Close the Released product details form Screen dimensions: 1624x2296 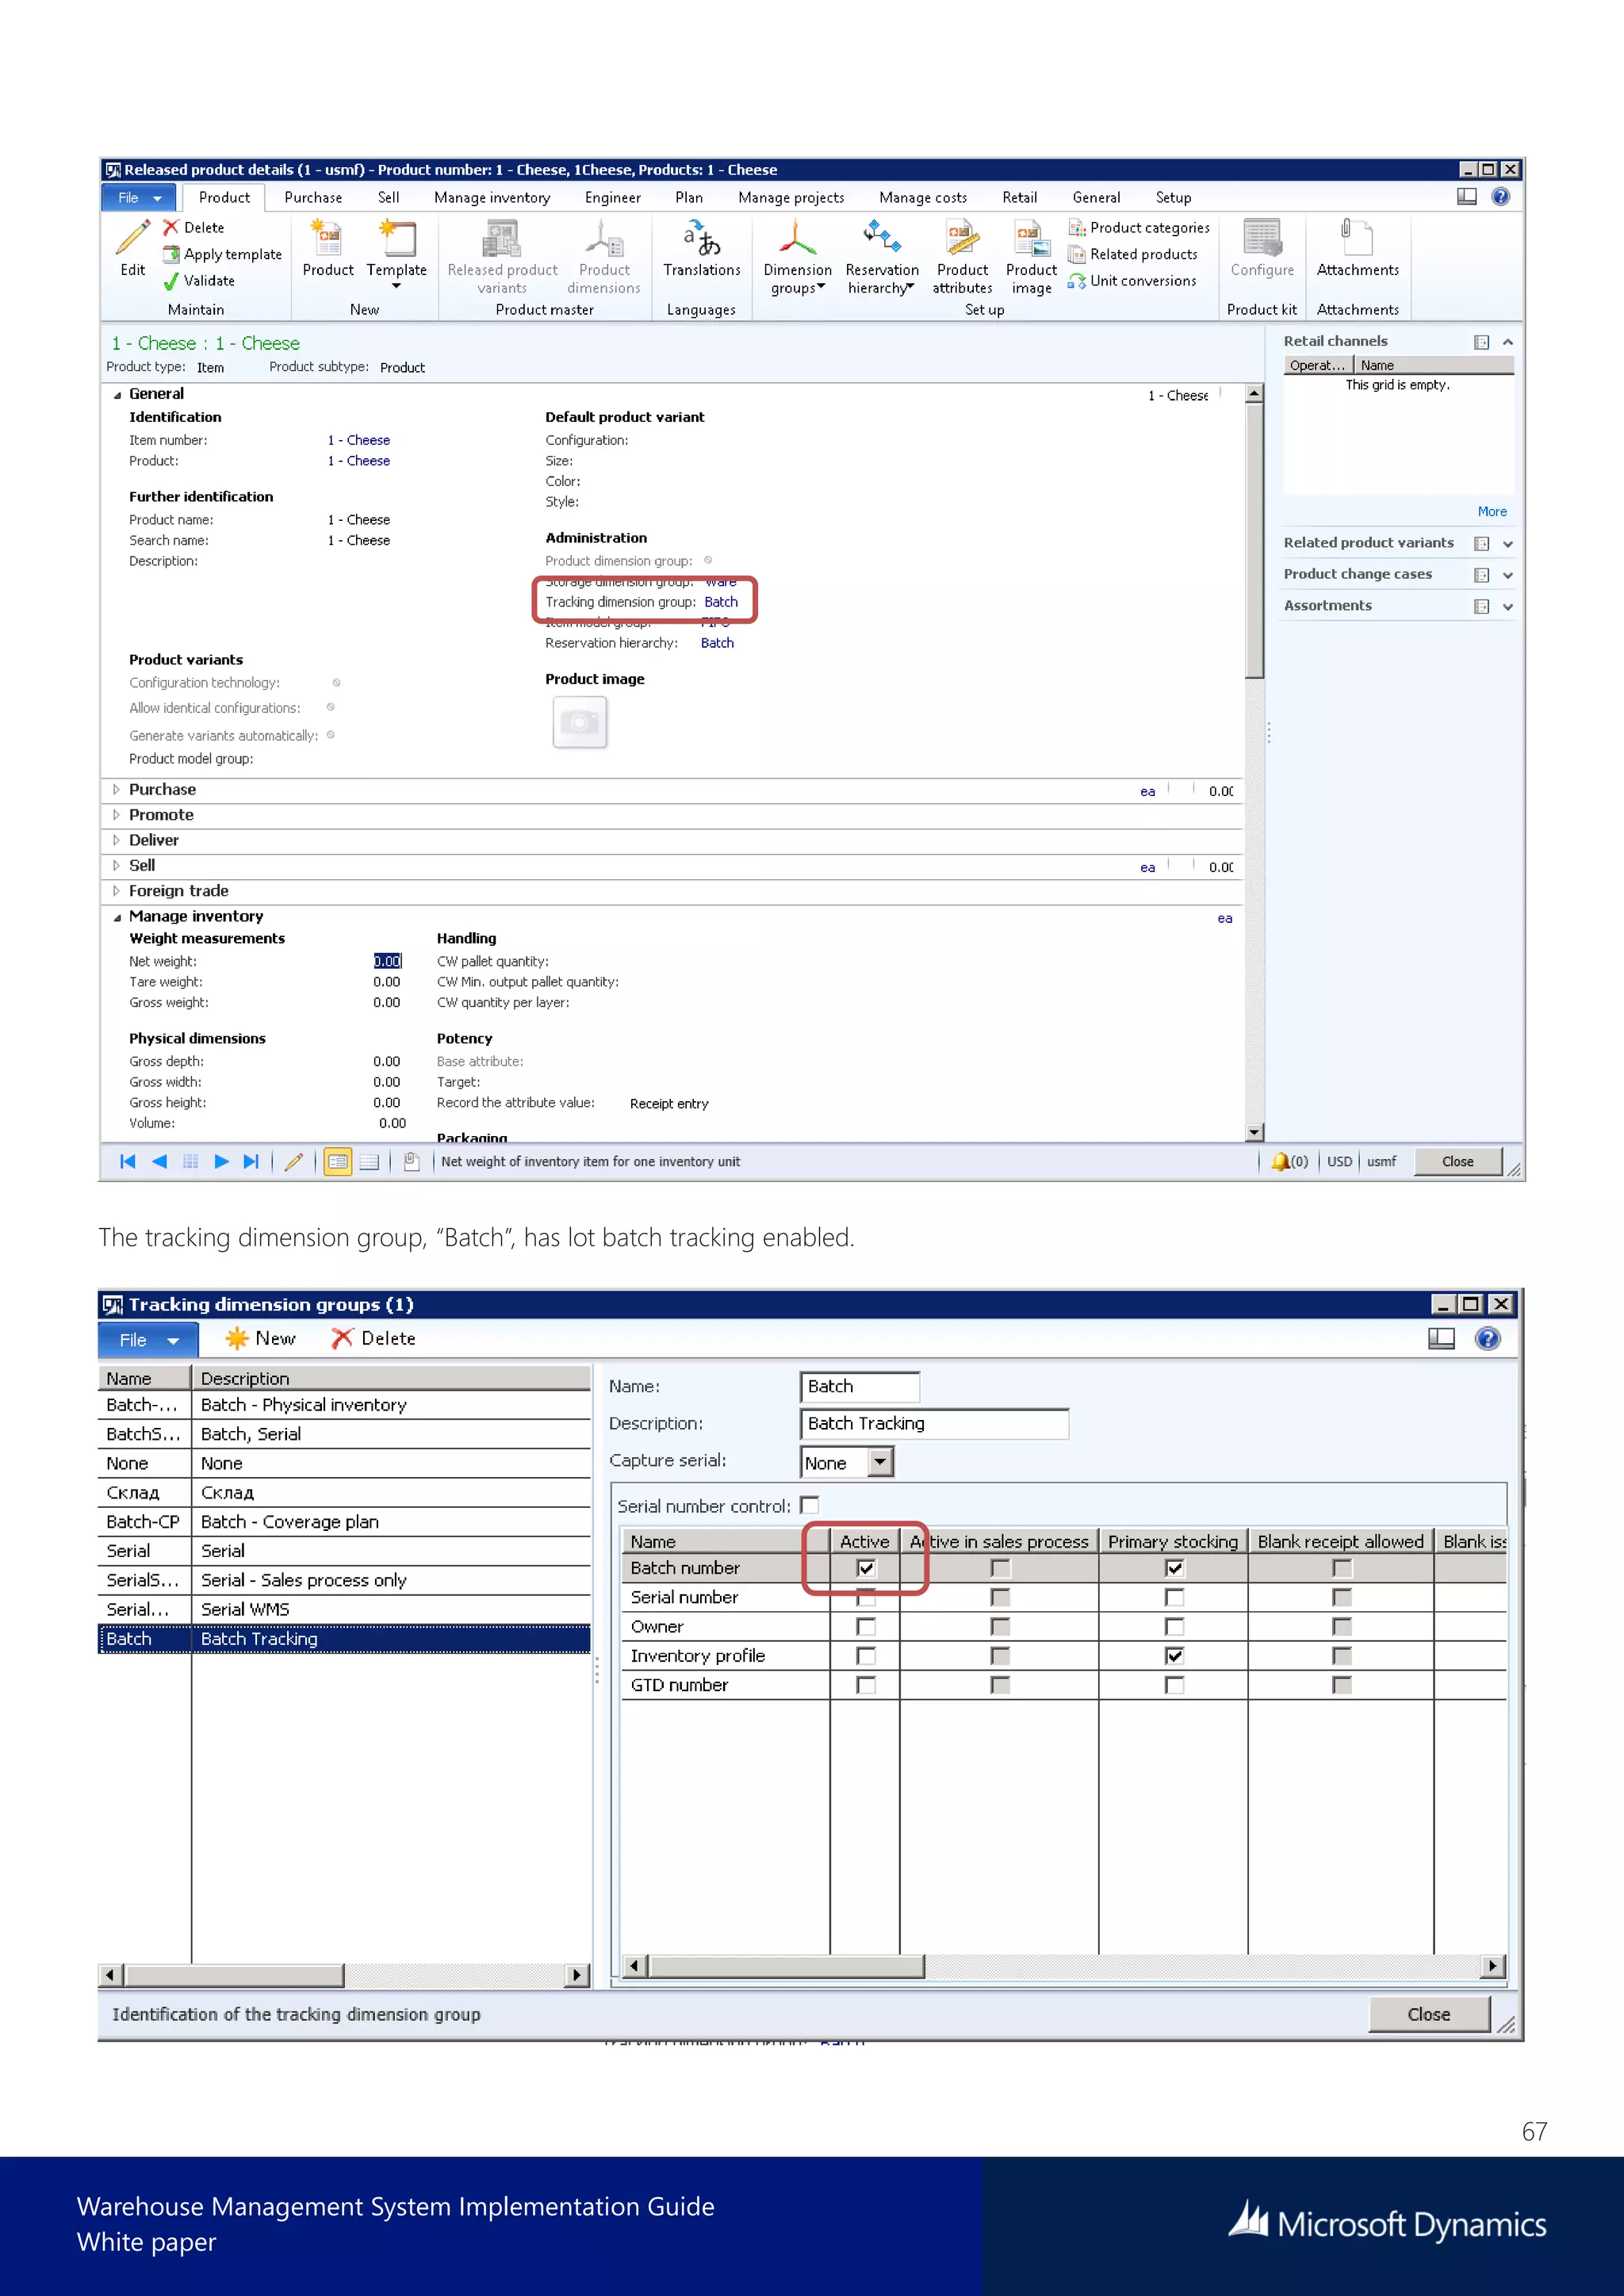pyautogui.click(x=1457, y=1161)
